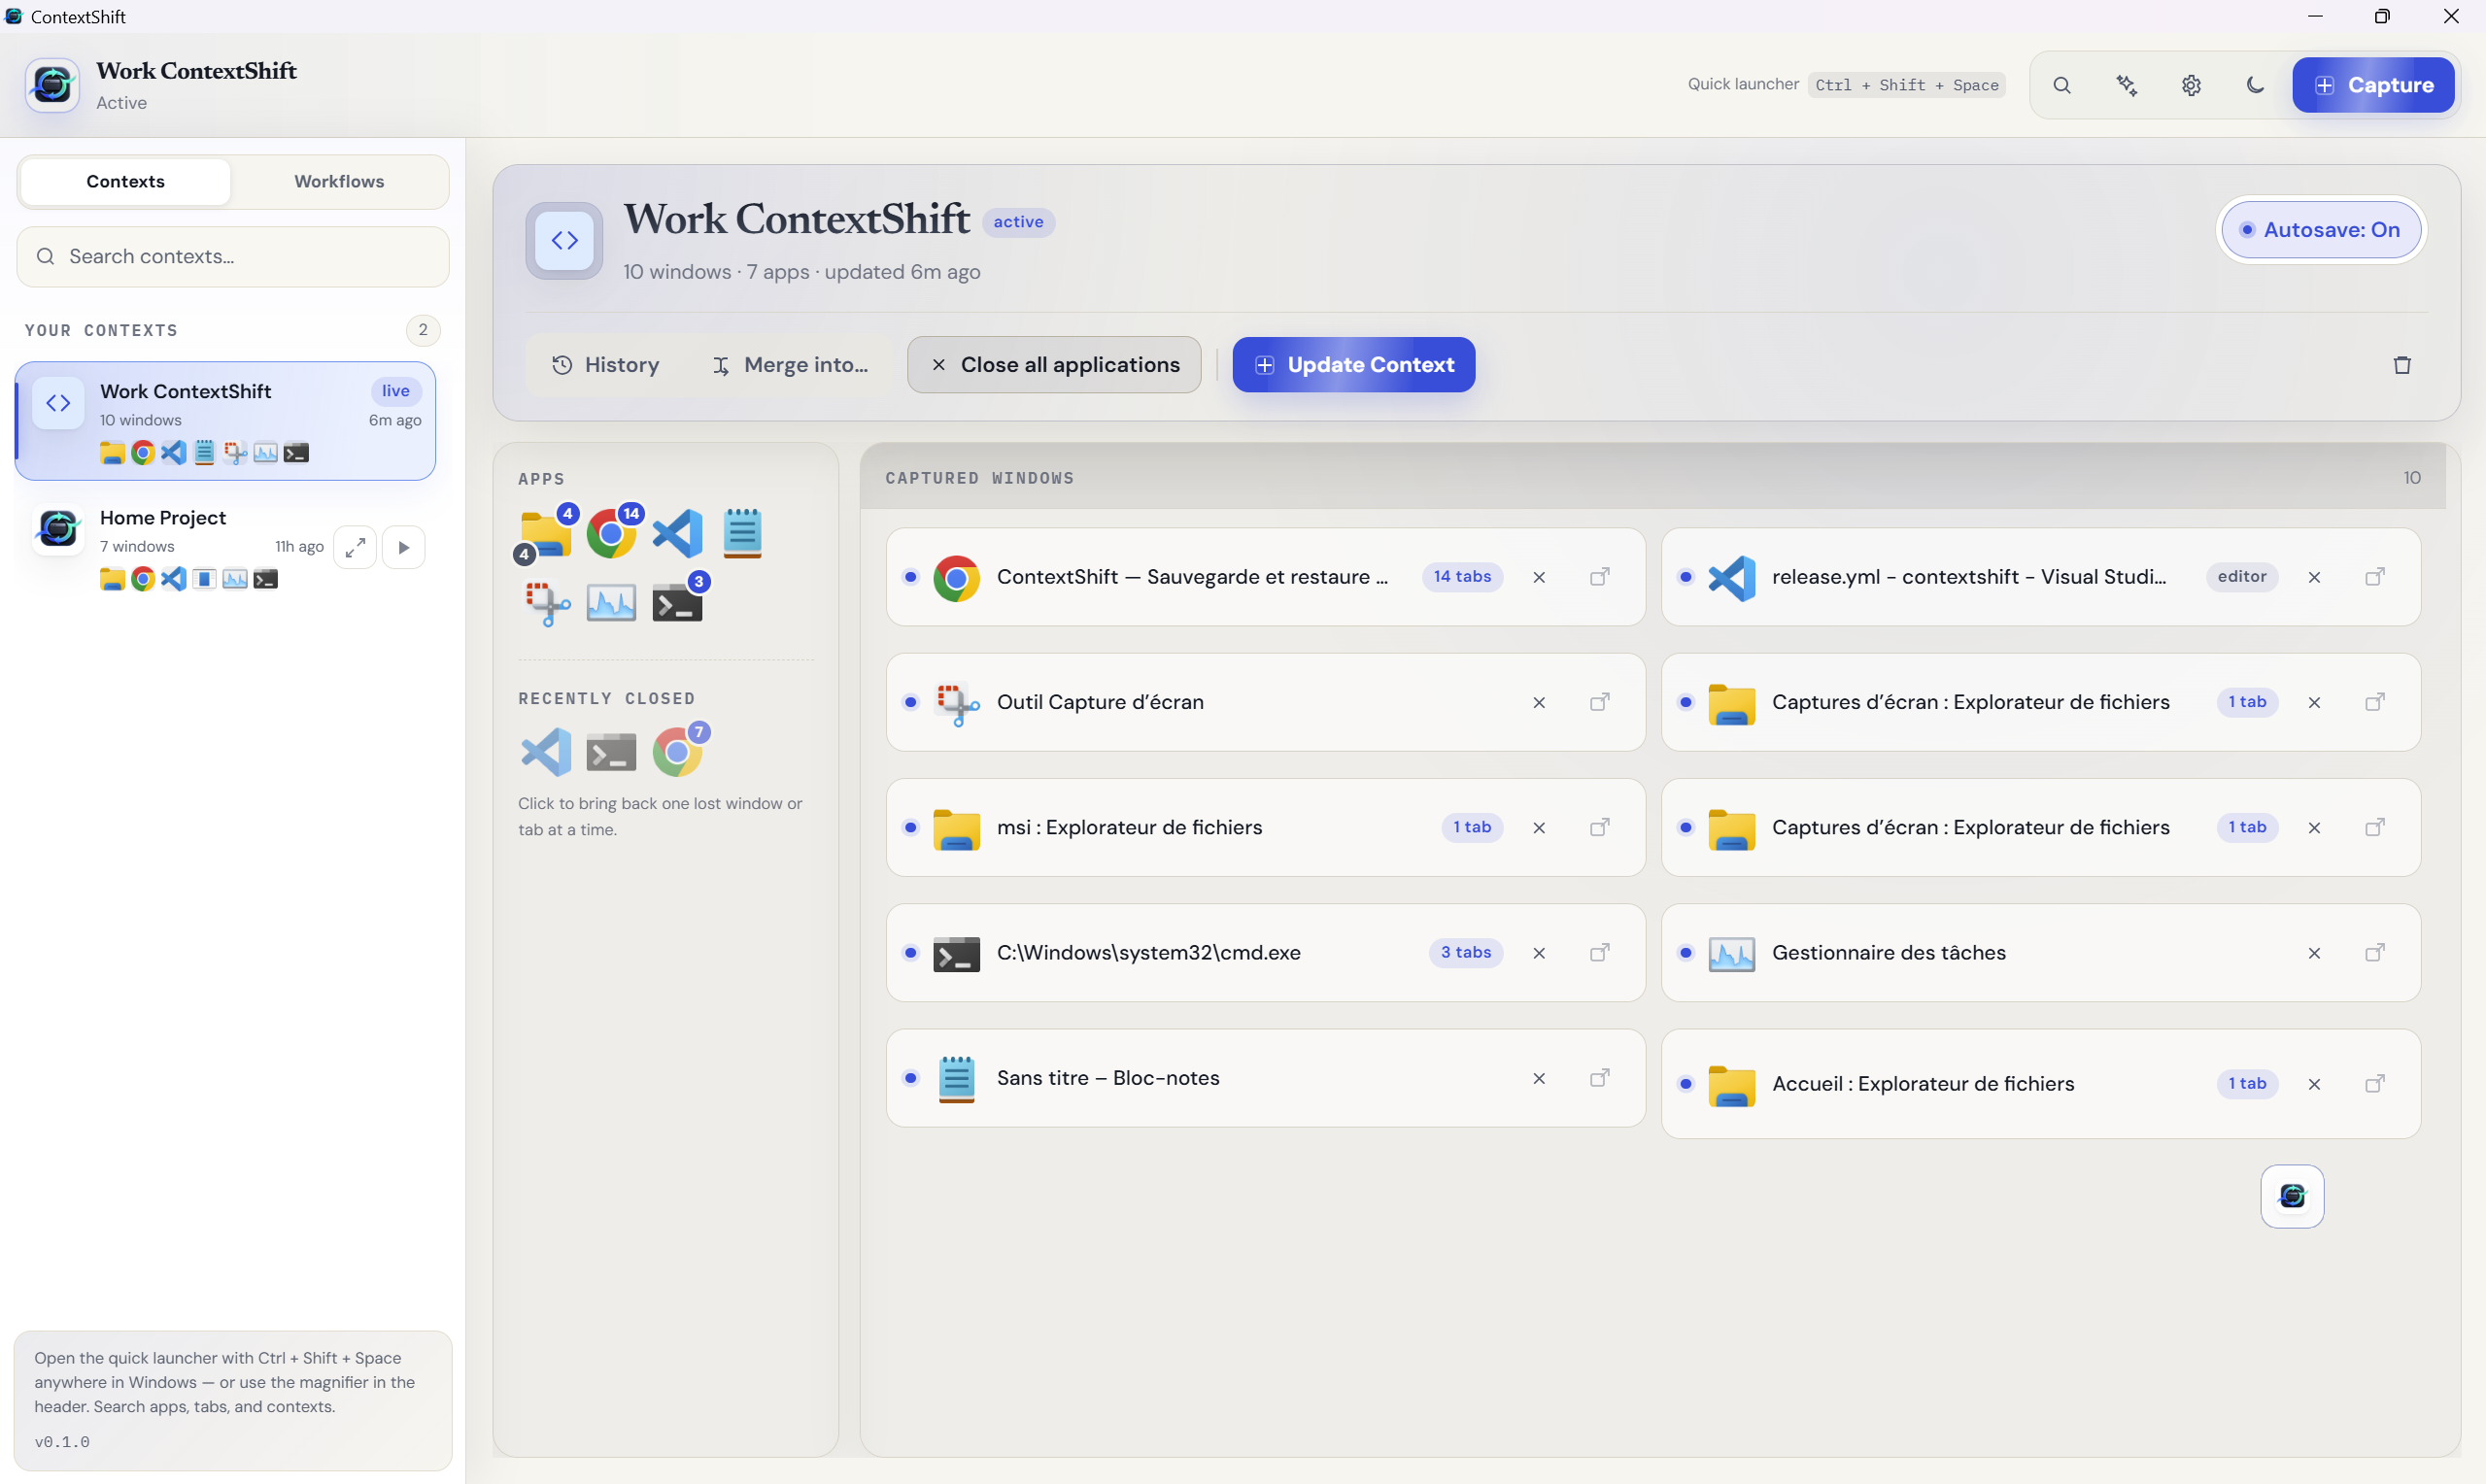This screenshot has width=2486, height=1484.
Task: Select the Work ContextShift context card
Action: pos(226,421)
